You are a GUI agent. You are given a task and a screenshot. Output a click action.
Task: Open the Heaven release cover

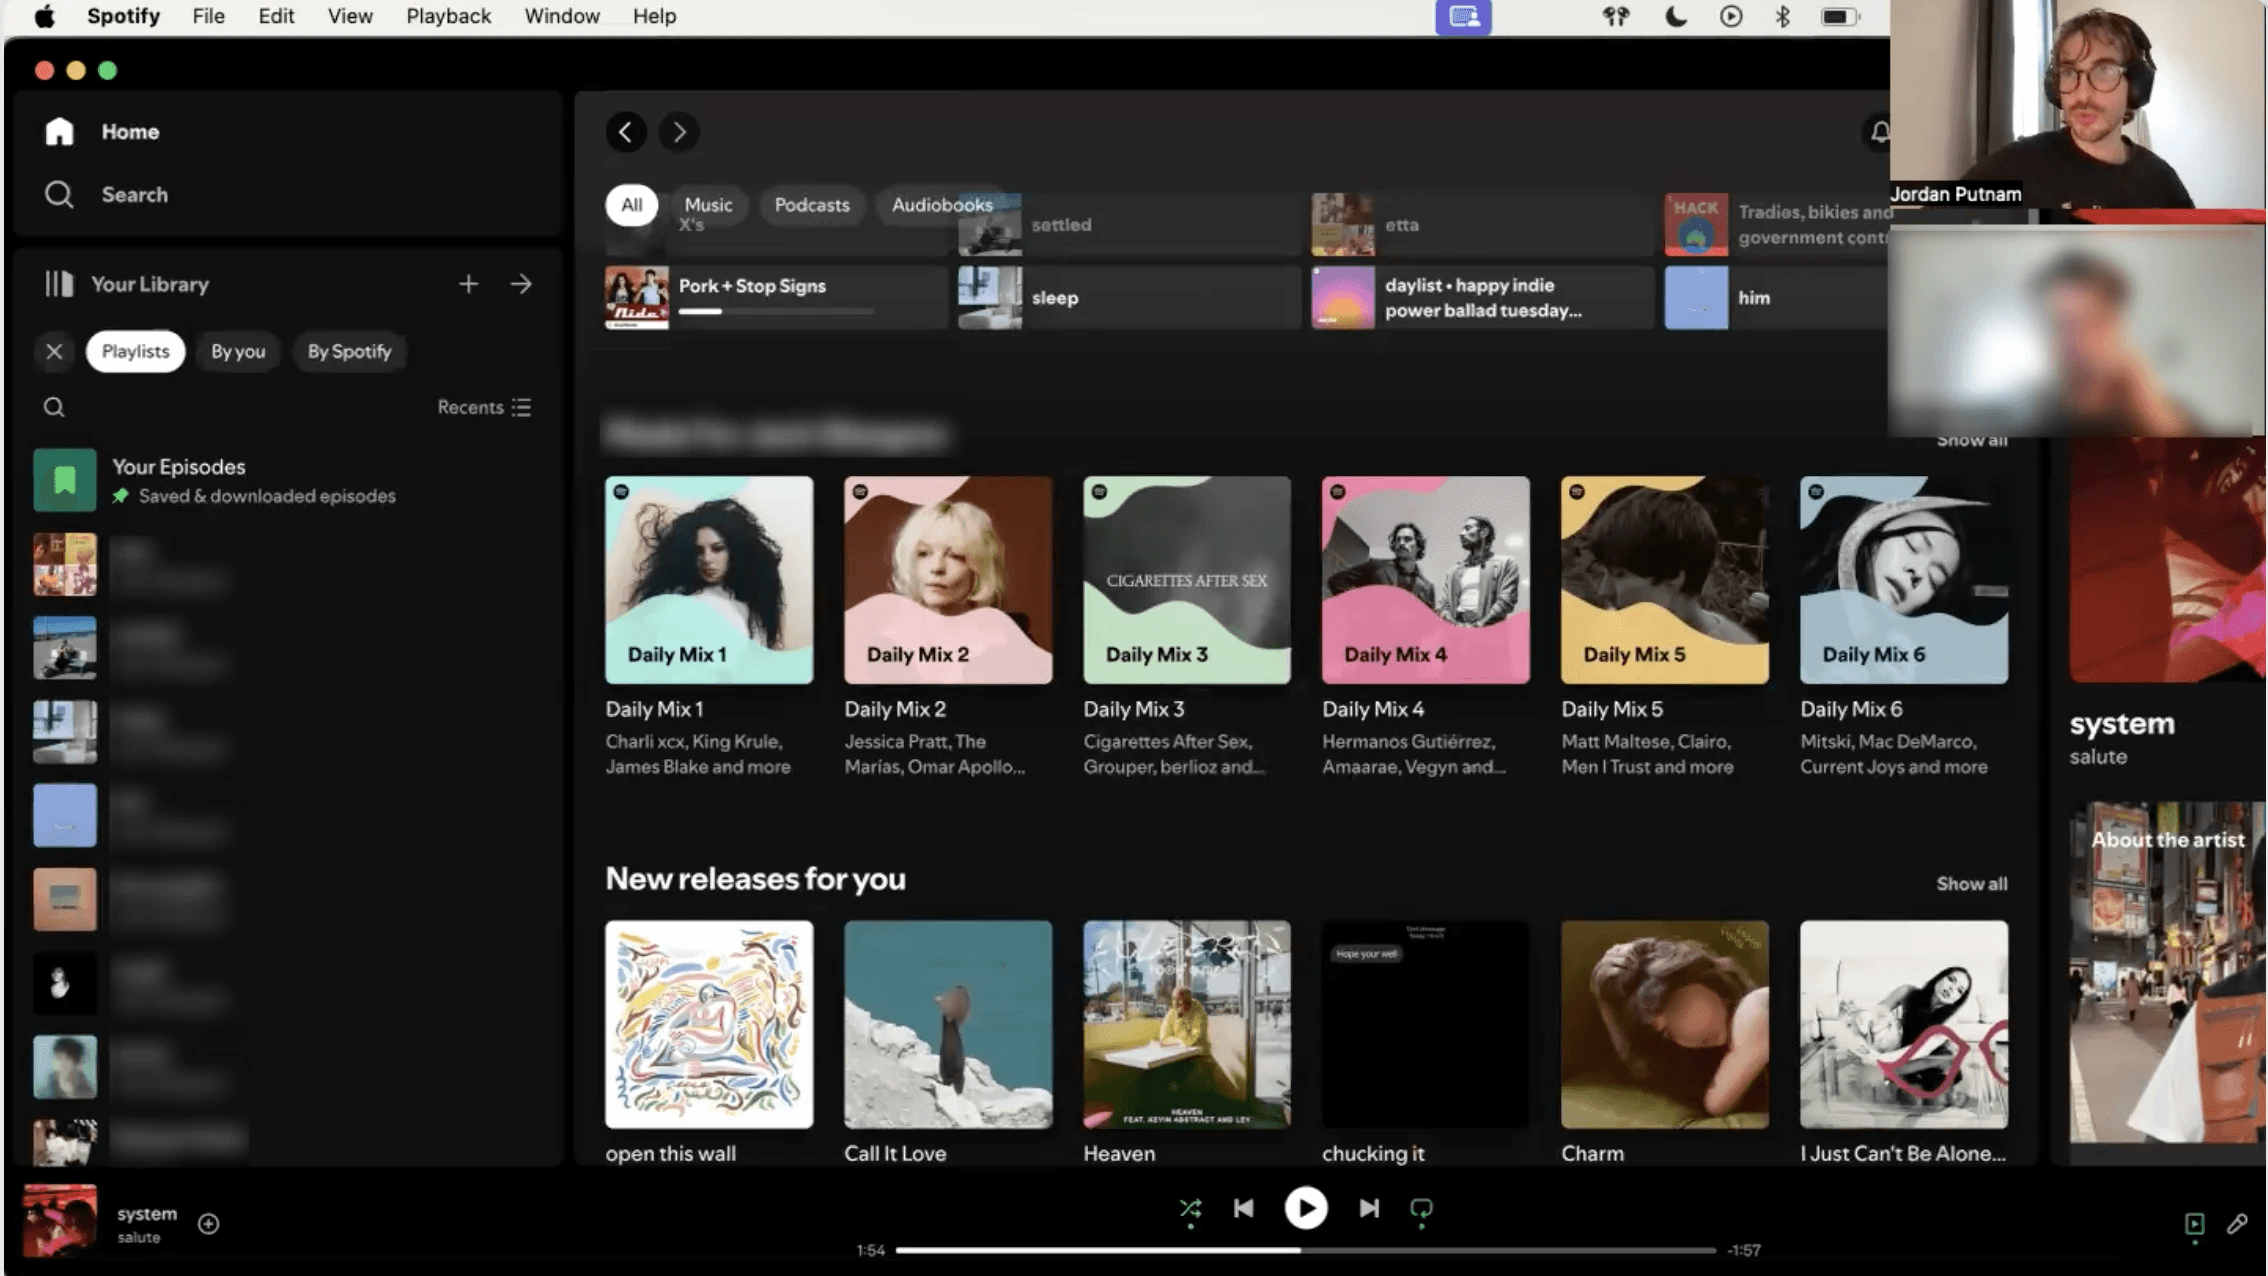1187,1025
